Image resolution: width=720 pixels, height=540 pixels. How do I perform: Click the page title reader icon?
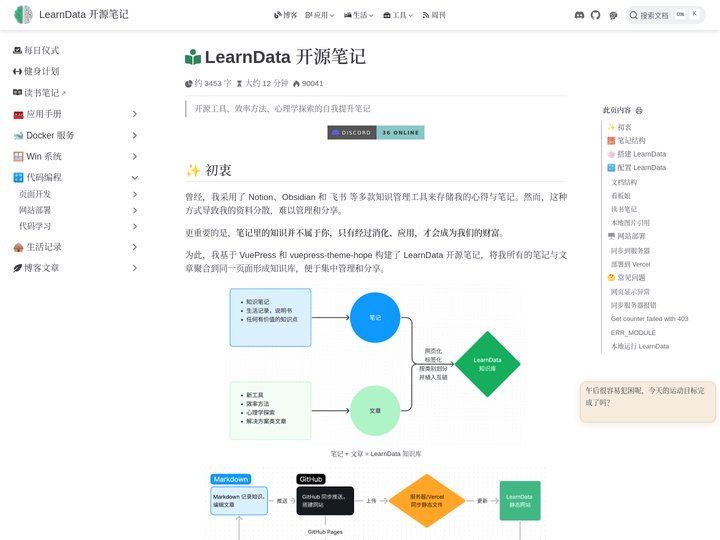coord(193,57)
